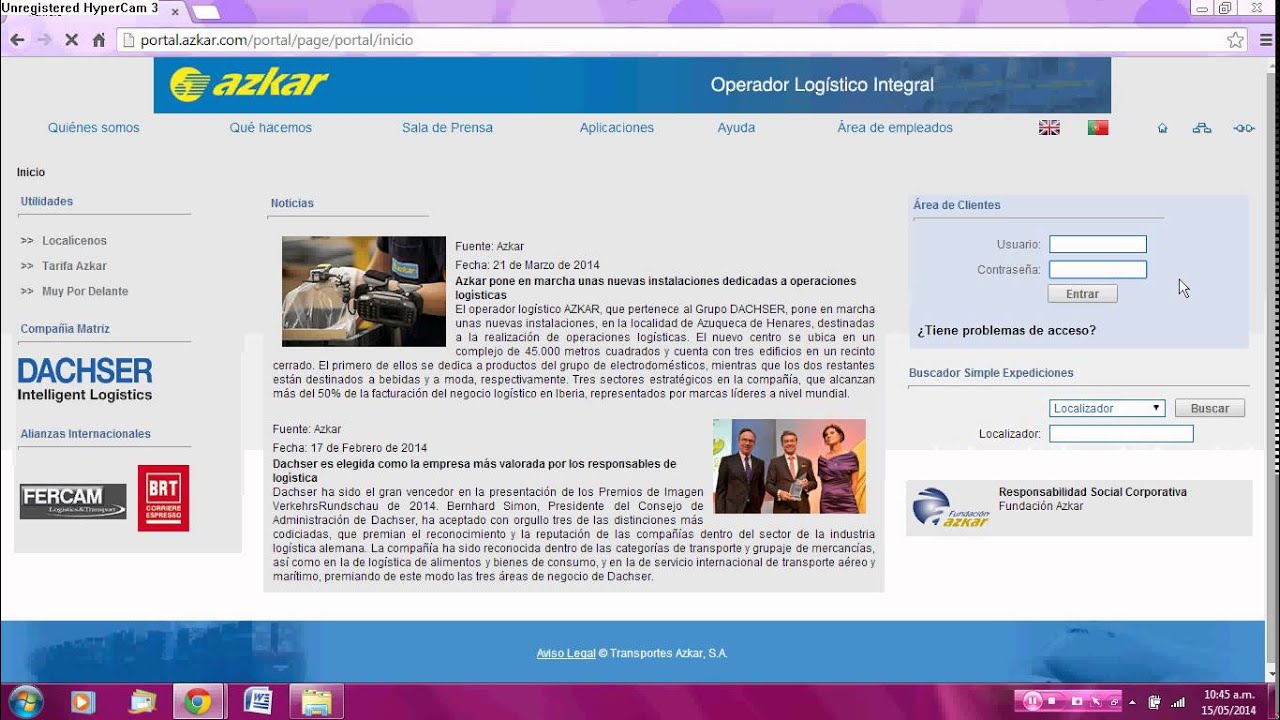Click the Azkar logo in the banner
This screenshot has width=1280, height=720.
[249, 85]
